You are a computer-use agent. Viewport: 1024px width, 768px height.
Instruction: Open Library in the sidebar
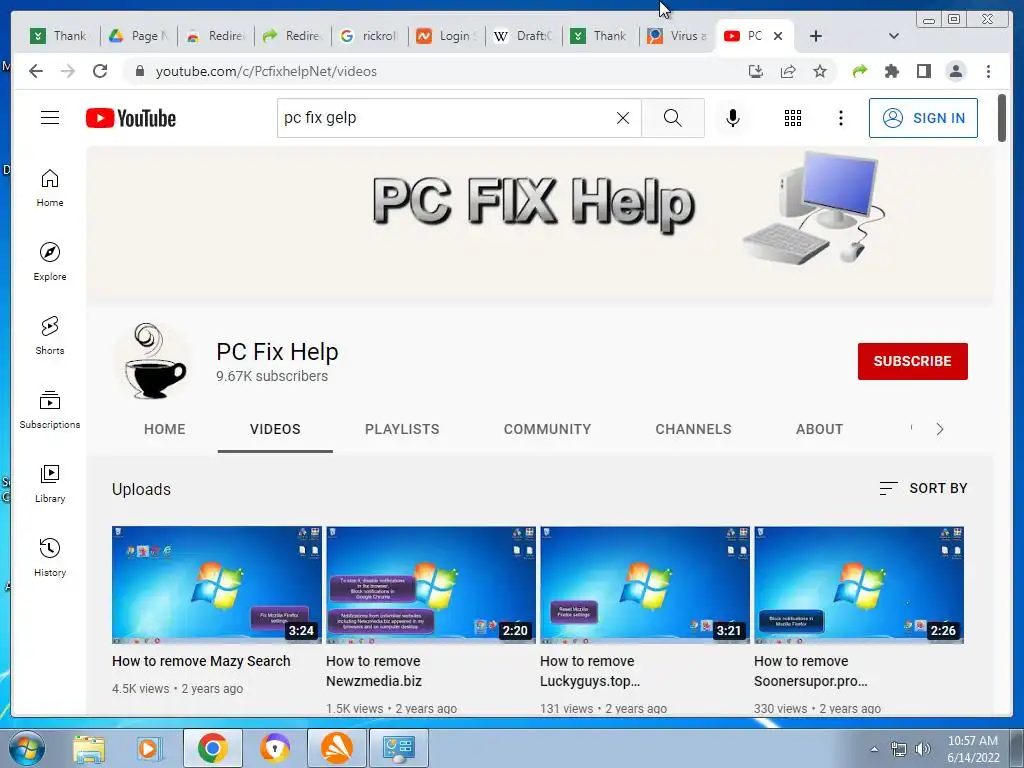point(50,483)
